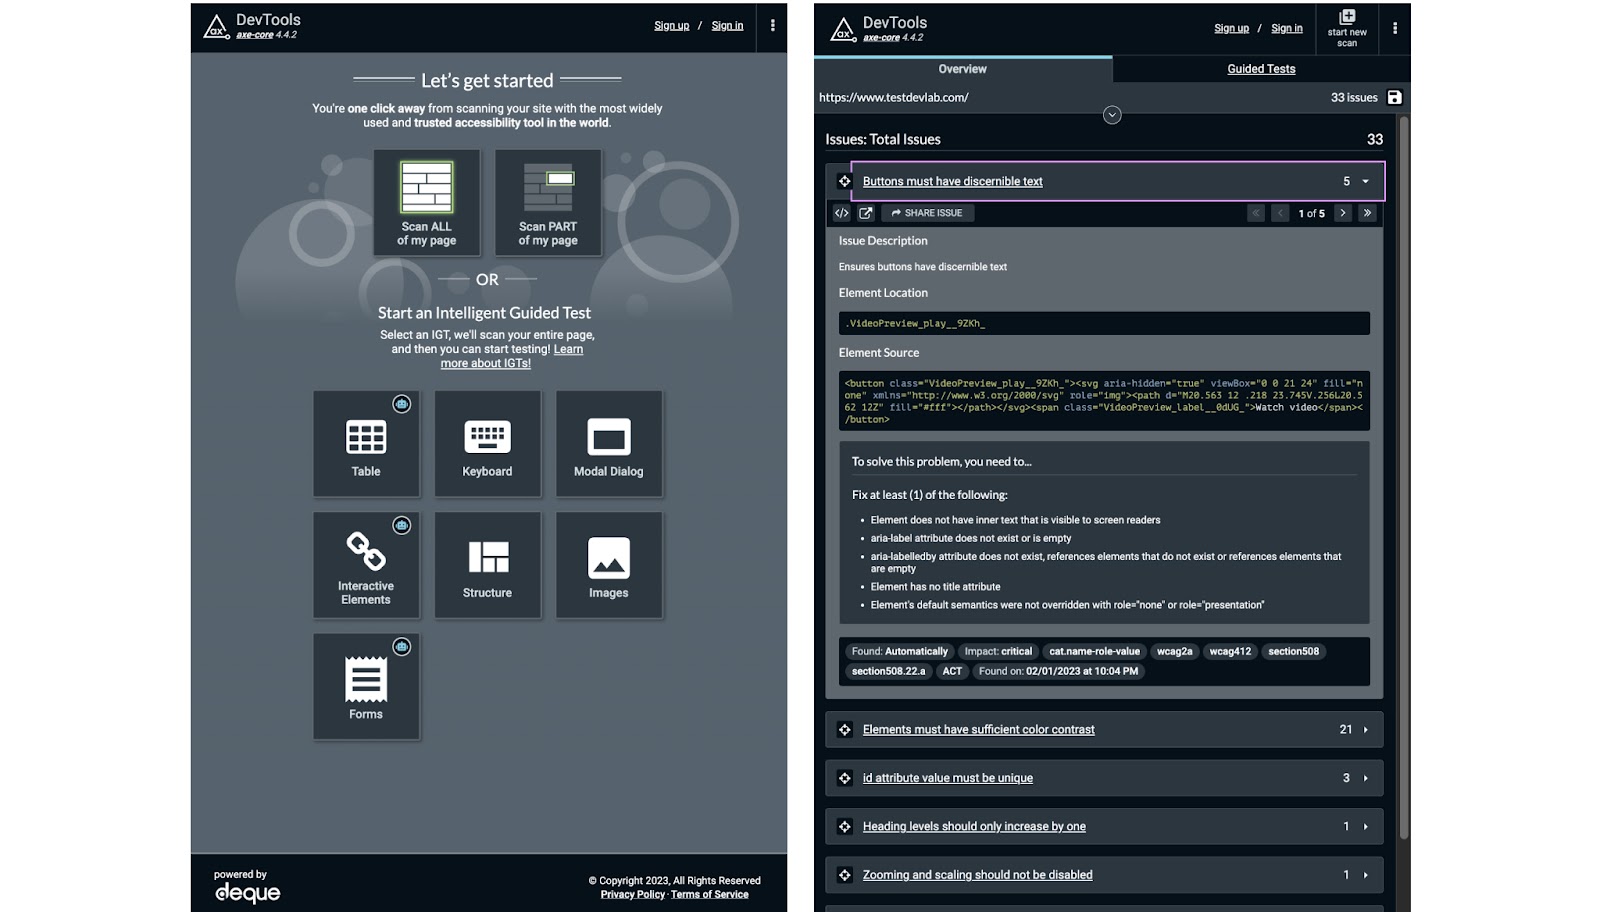
Task: Go to the next issue instance
Action: click(x=1343, y=213)
